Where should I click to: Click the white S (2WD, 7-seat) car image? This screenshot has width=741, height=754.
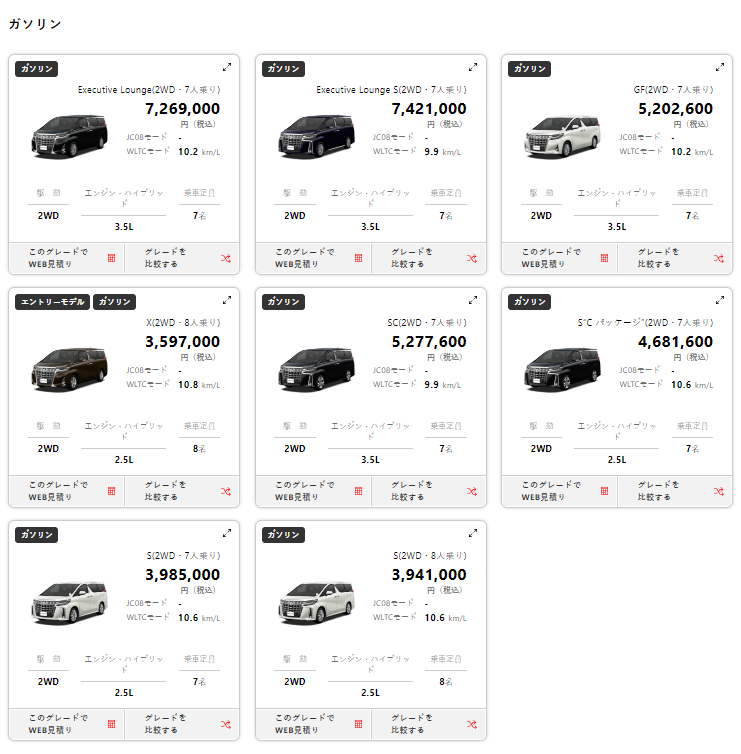tap(68, 603)
